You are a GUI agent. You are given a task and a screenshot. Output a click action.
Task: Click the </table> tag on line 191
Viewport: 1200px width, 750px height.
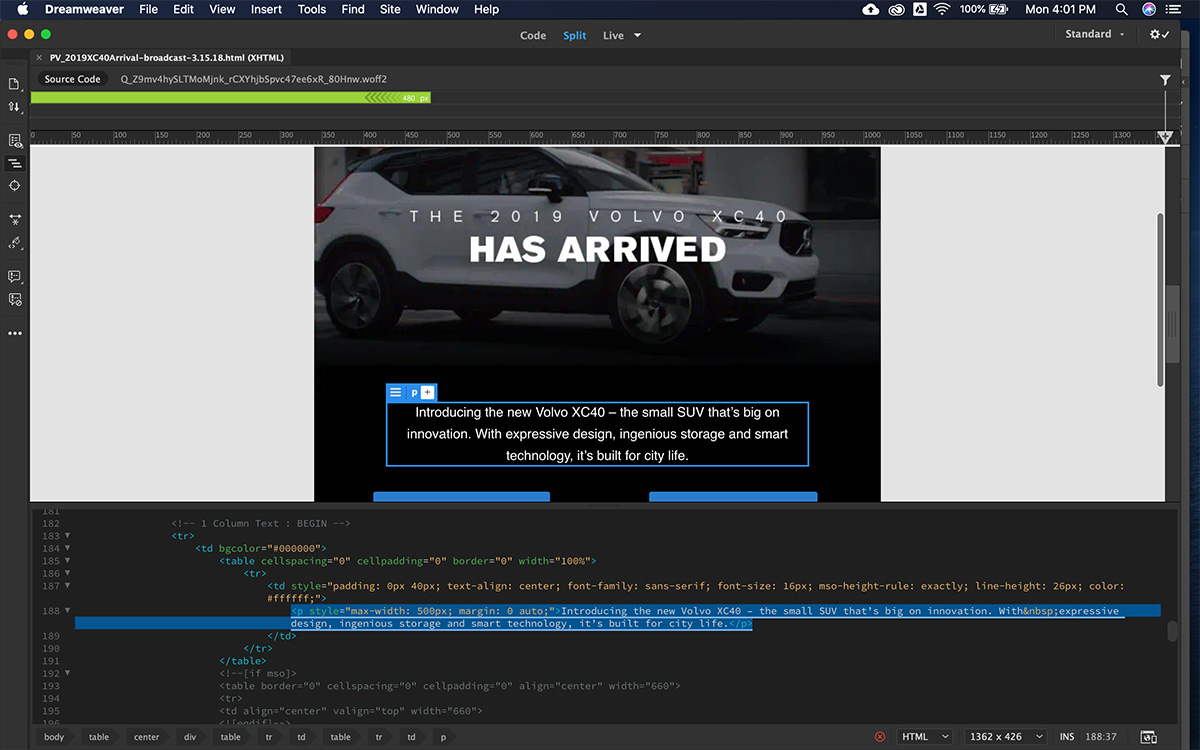click(242, 661)
